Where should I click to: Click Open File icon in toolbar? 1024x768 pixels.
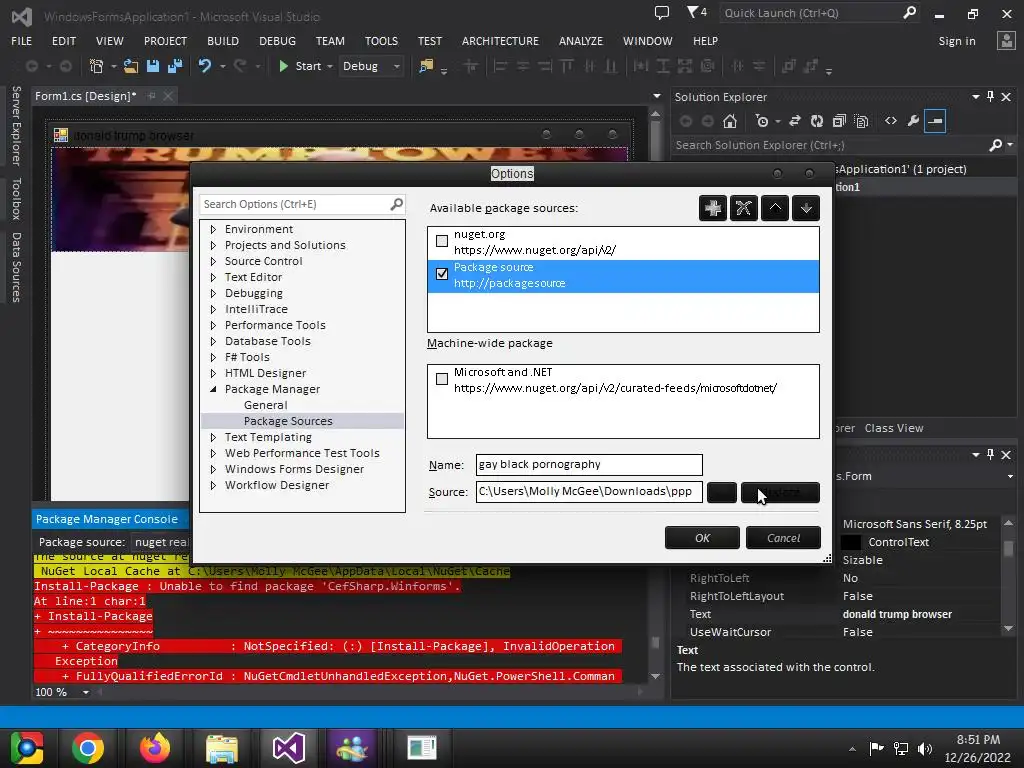(131, 66)
